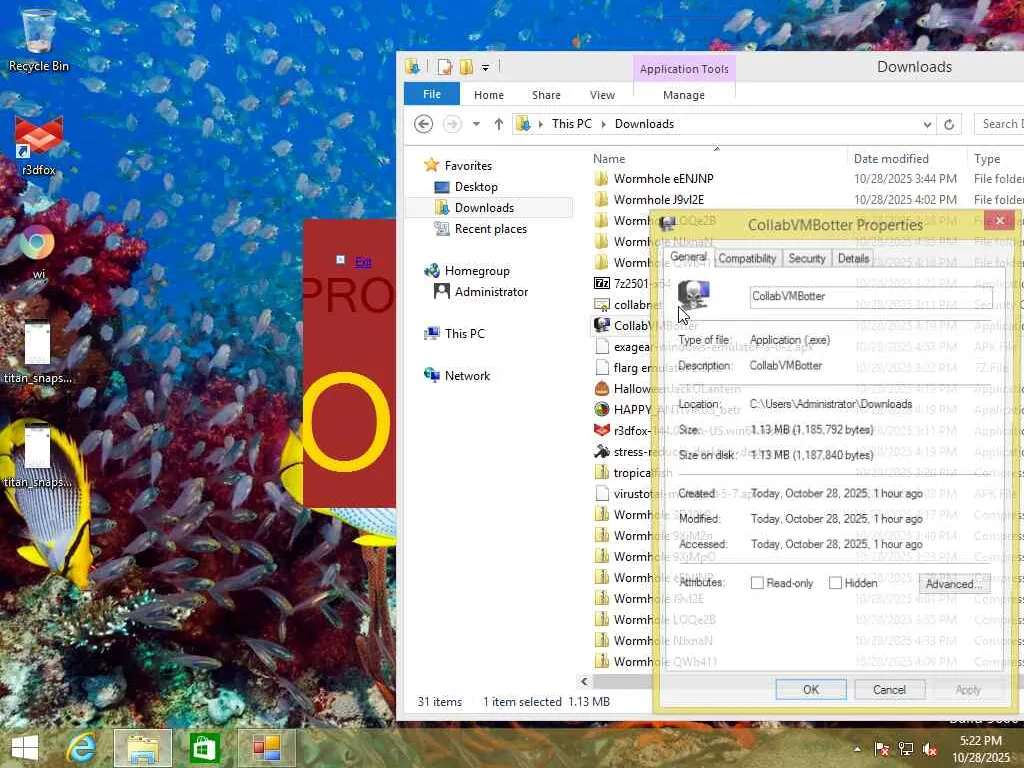Open the Chrome 'wi' desktop icon
Screen dimensions: 1024x768
point(38,251)
